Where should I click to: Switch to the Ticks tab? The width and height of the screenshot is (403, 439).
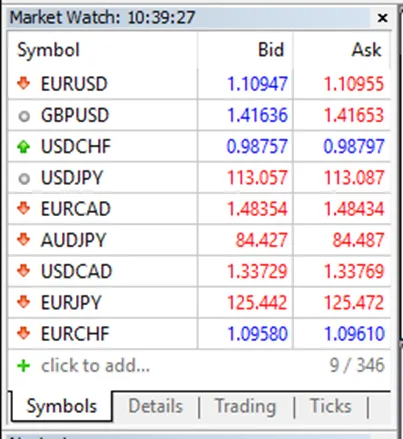point(330,406)
